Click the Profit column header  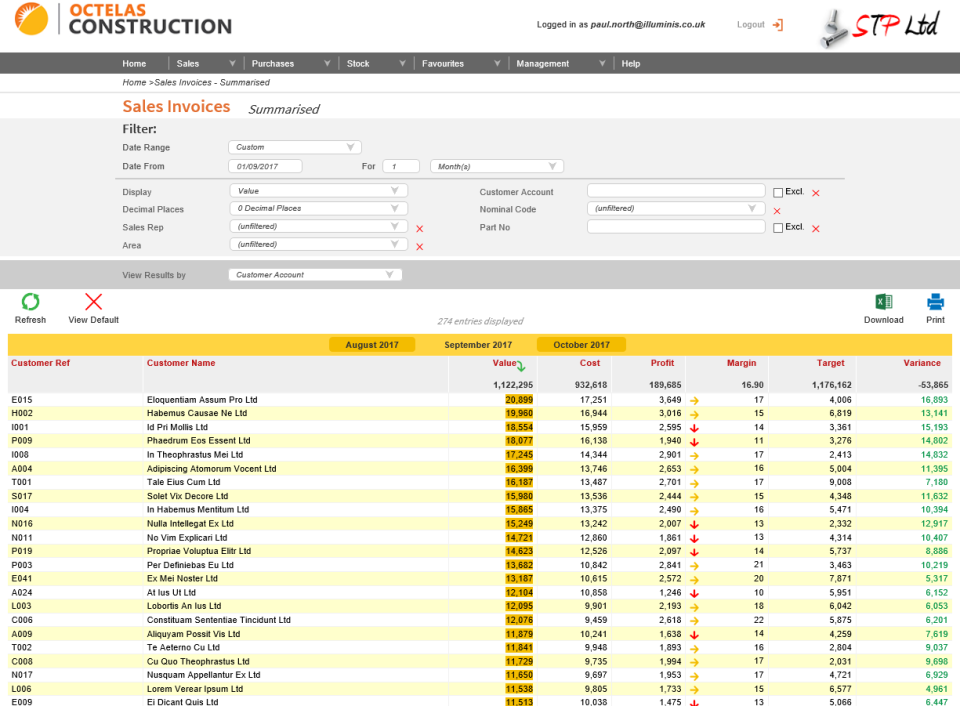[x=662, y=363]
